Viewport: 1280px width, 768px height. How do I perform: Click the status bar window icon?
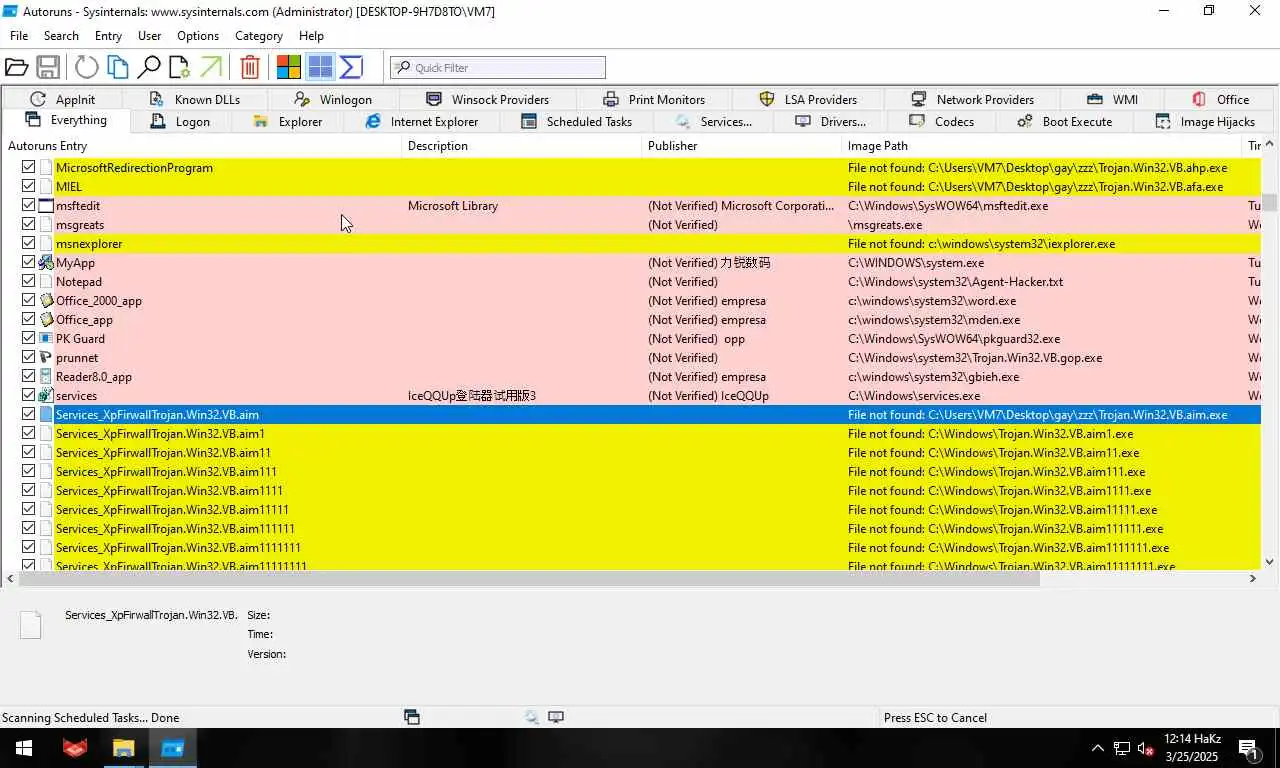(x=412, y=717)
